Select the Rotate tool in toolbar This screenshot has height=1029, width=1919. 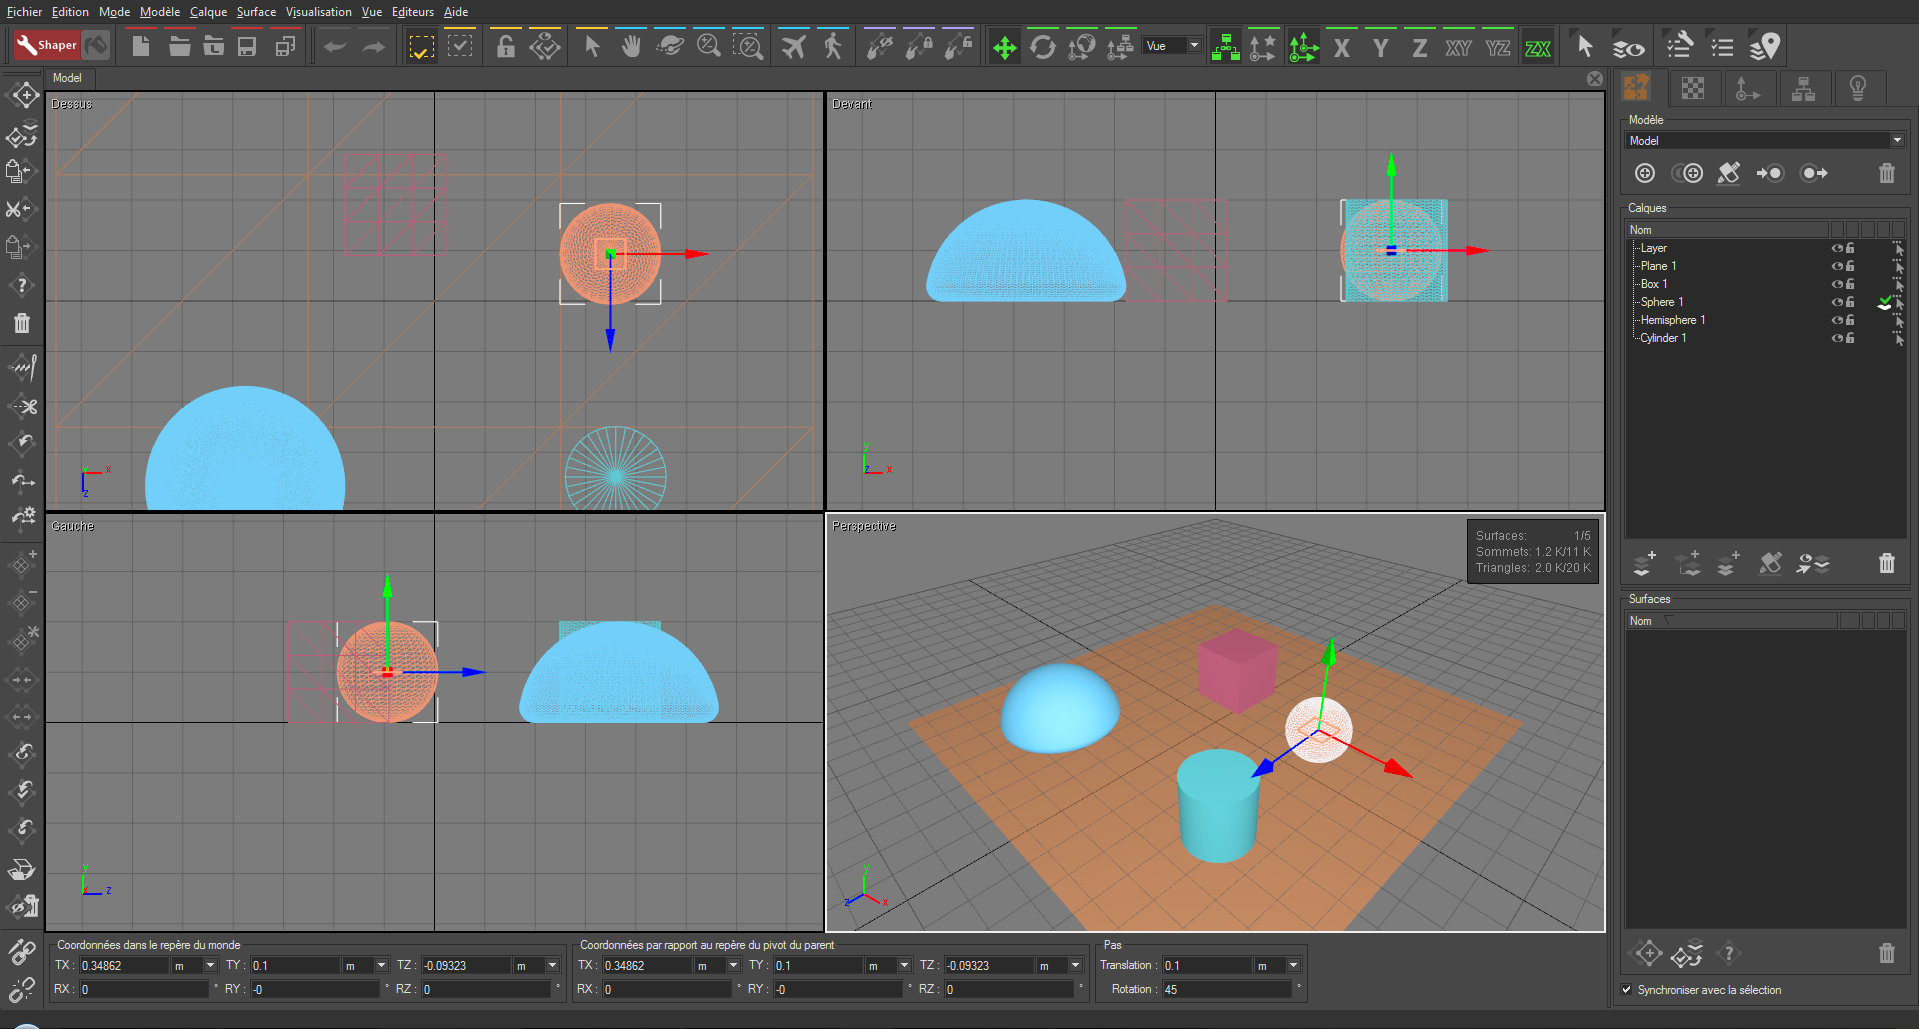click(x=1042, y=47)
